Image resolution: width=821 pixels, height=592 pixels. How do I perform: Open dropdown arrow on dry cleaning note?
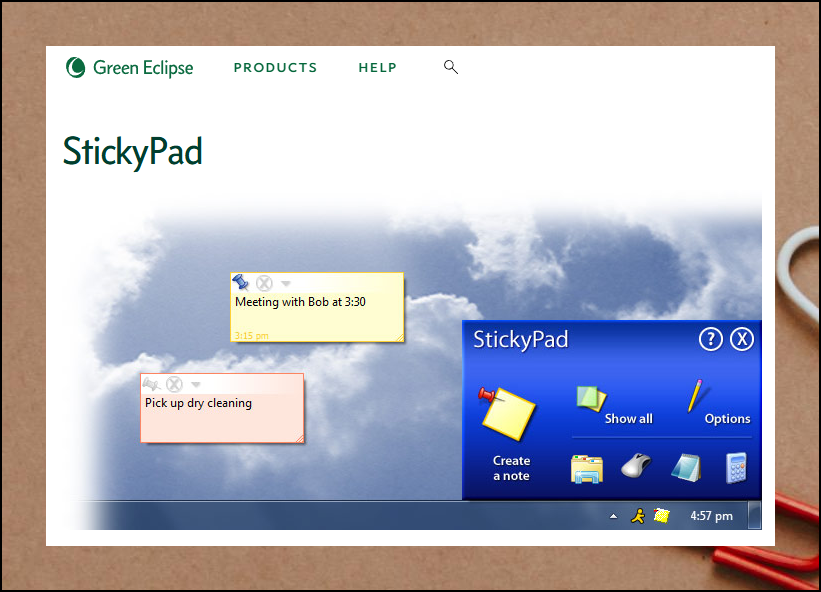196,384
